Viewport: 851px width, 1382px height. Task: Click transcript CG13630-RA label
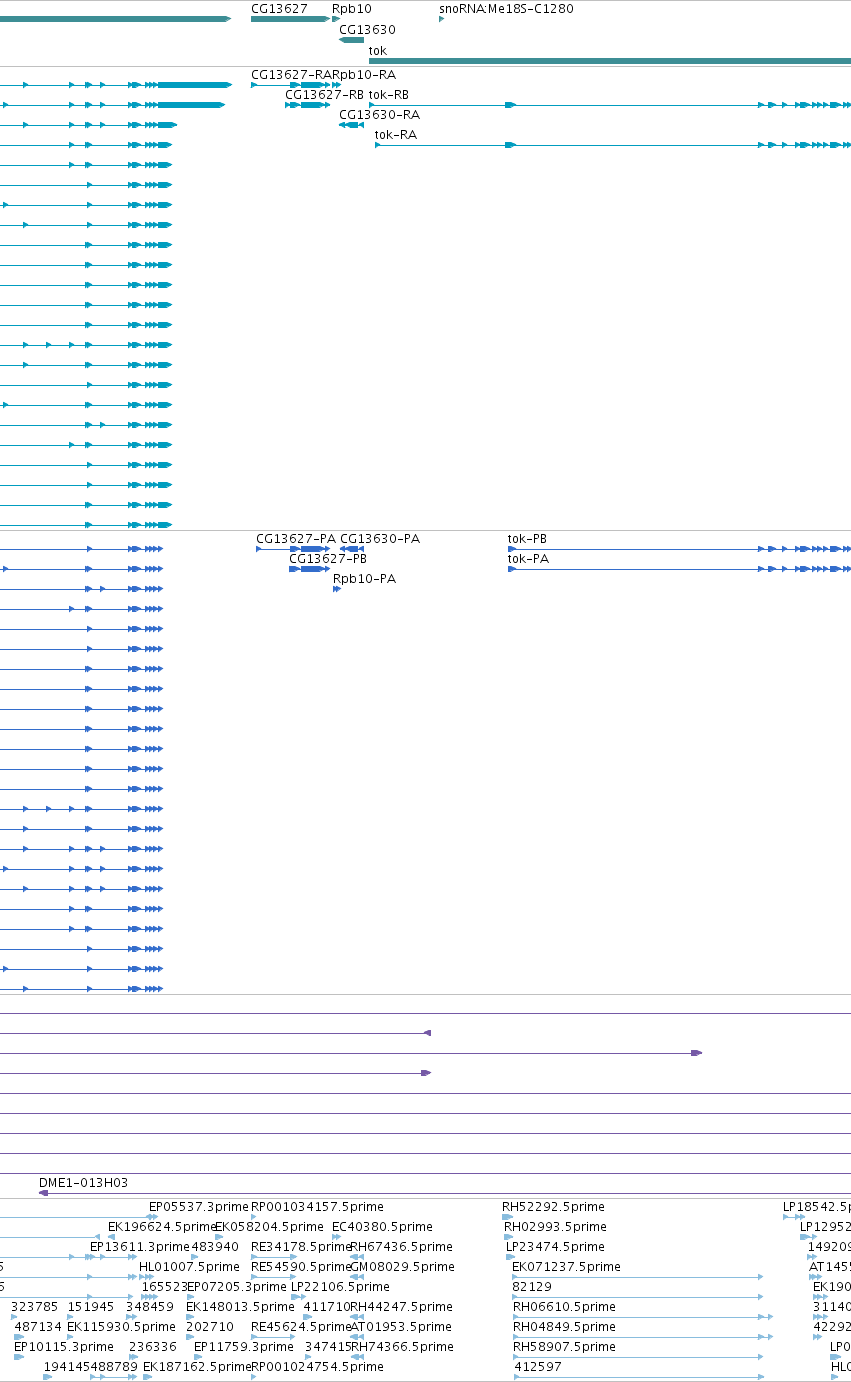(379, 114)
